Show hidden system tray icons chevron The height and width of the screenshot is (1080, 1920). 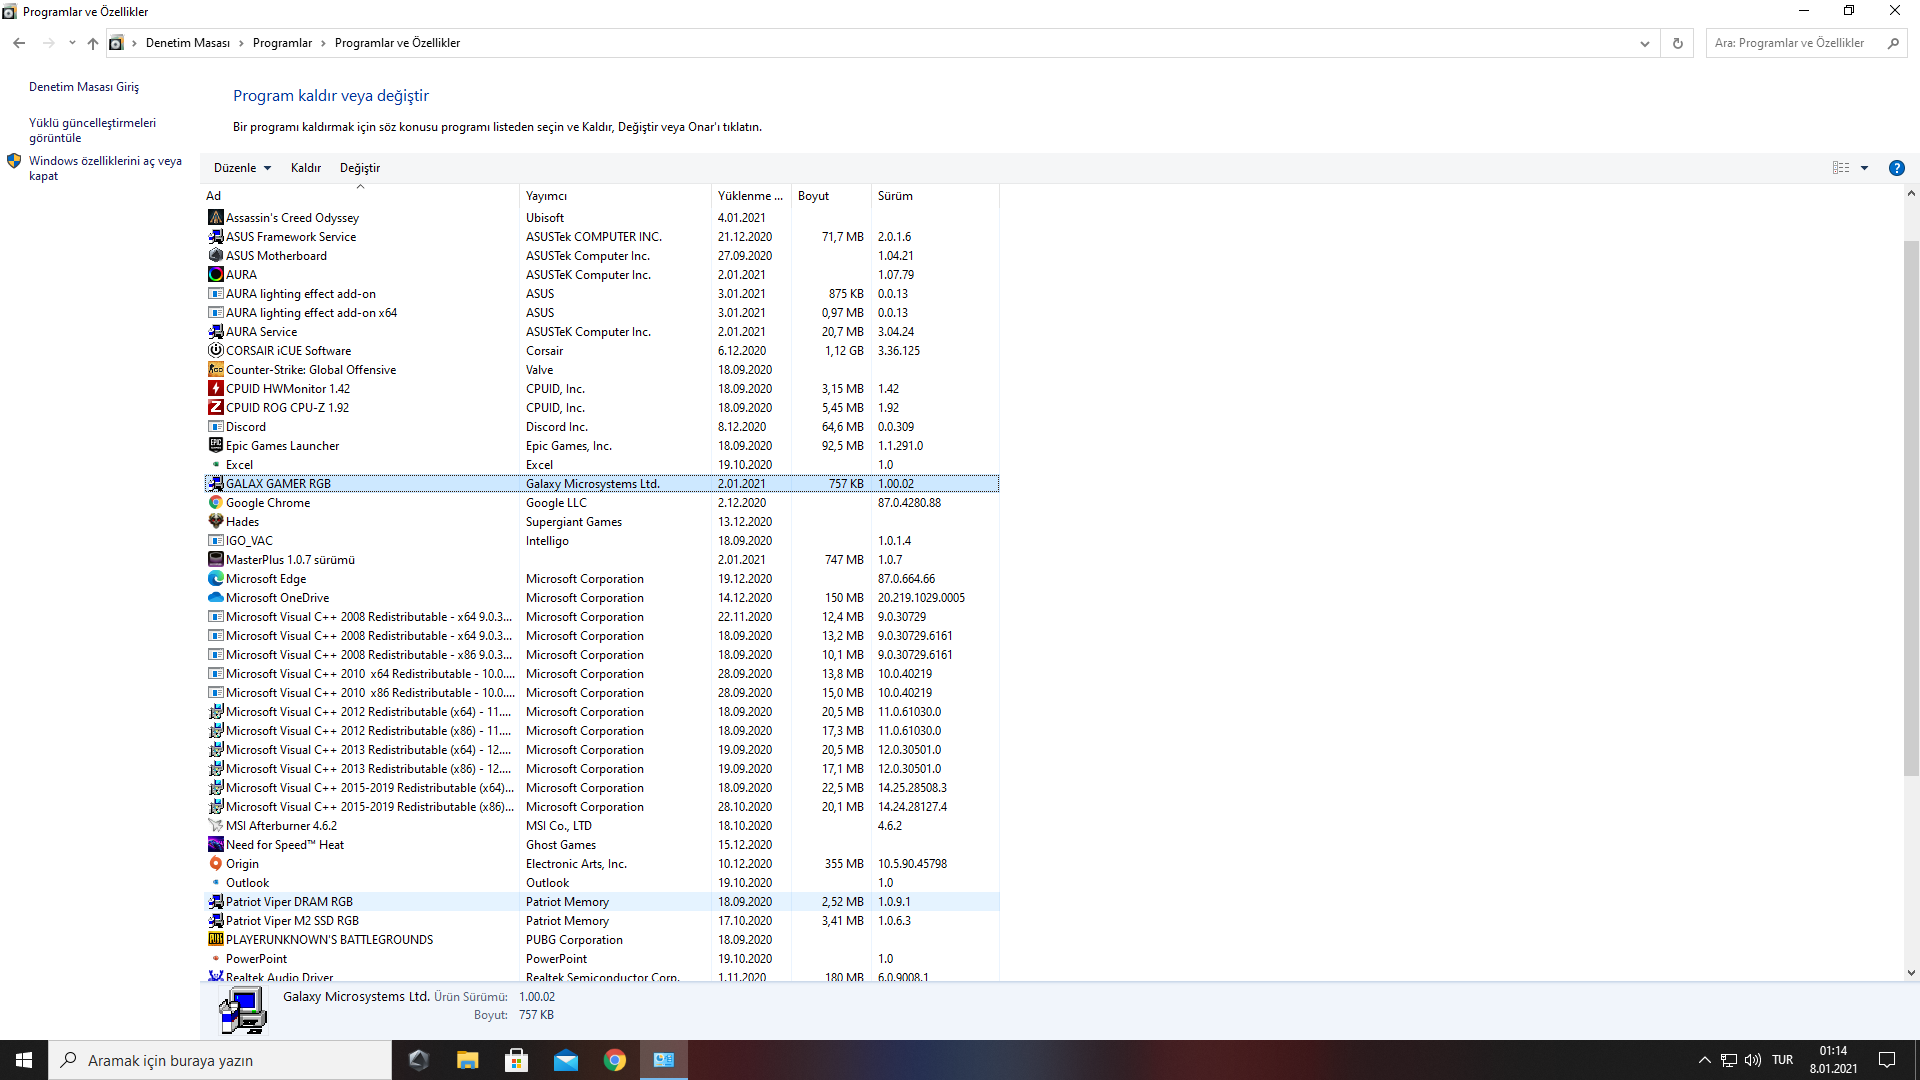[1704, 1060]
